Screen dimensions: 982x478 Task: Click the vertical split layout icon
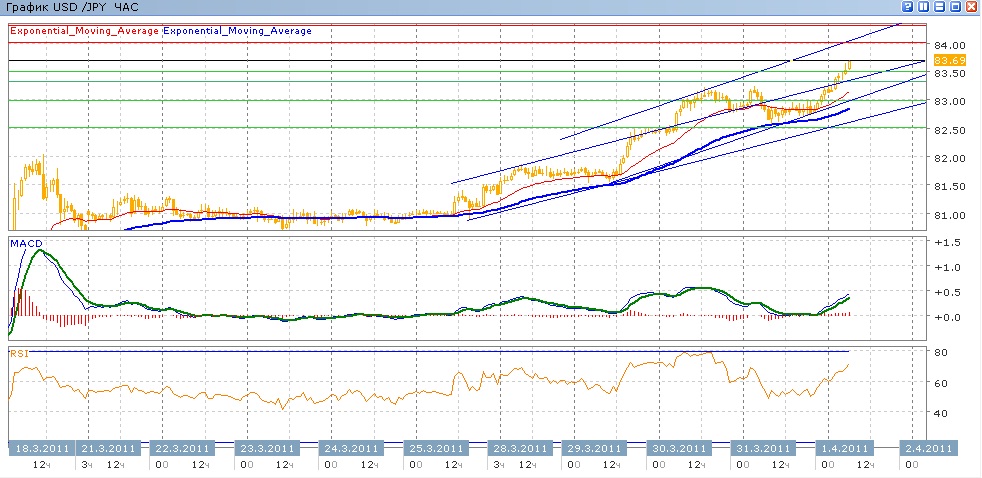[x=921, y=7]
